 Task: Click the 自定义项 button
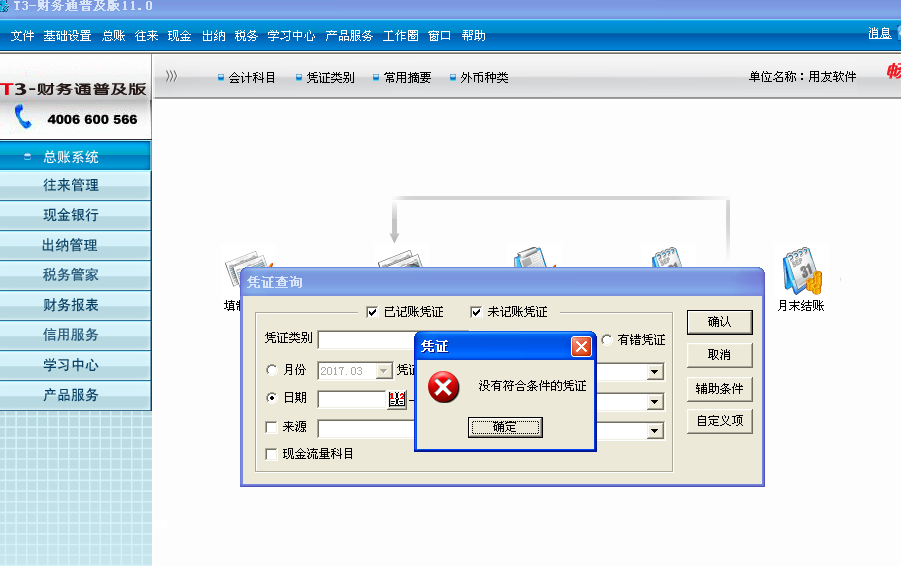[719, 421]
